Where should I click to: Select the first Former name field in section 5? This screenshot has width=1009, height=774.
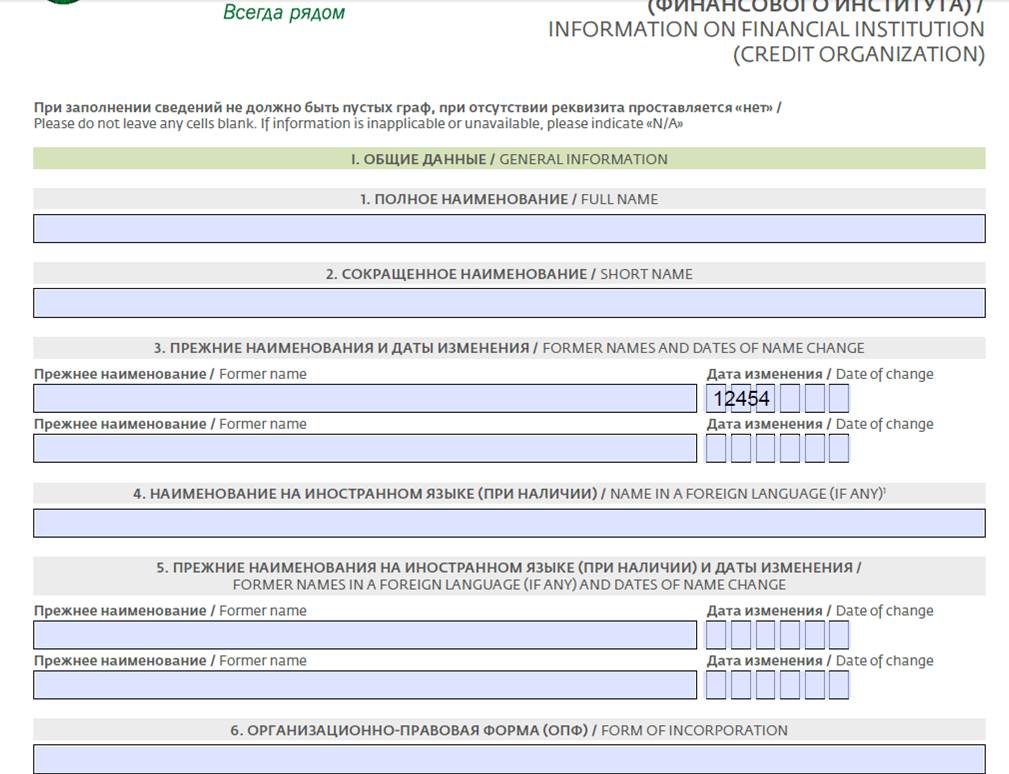pos(365,635)
